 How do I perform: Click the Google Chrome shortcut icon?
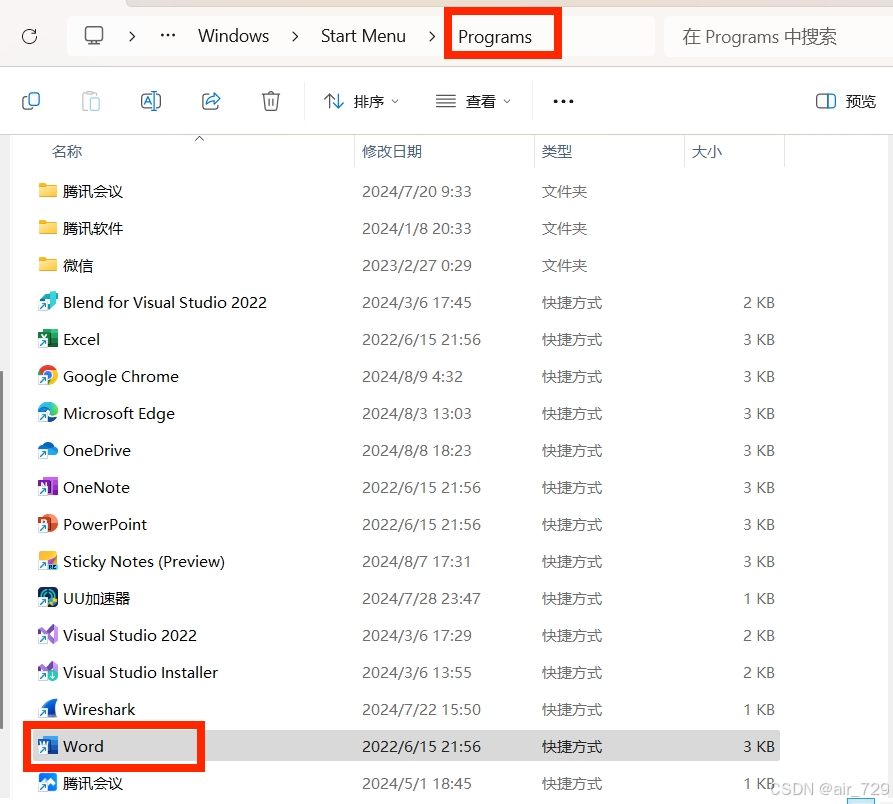point(48,376)
